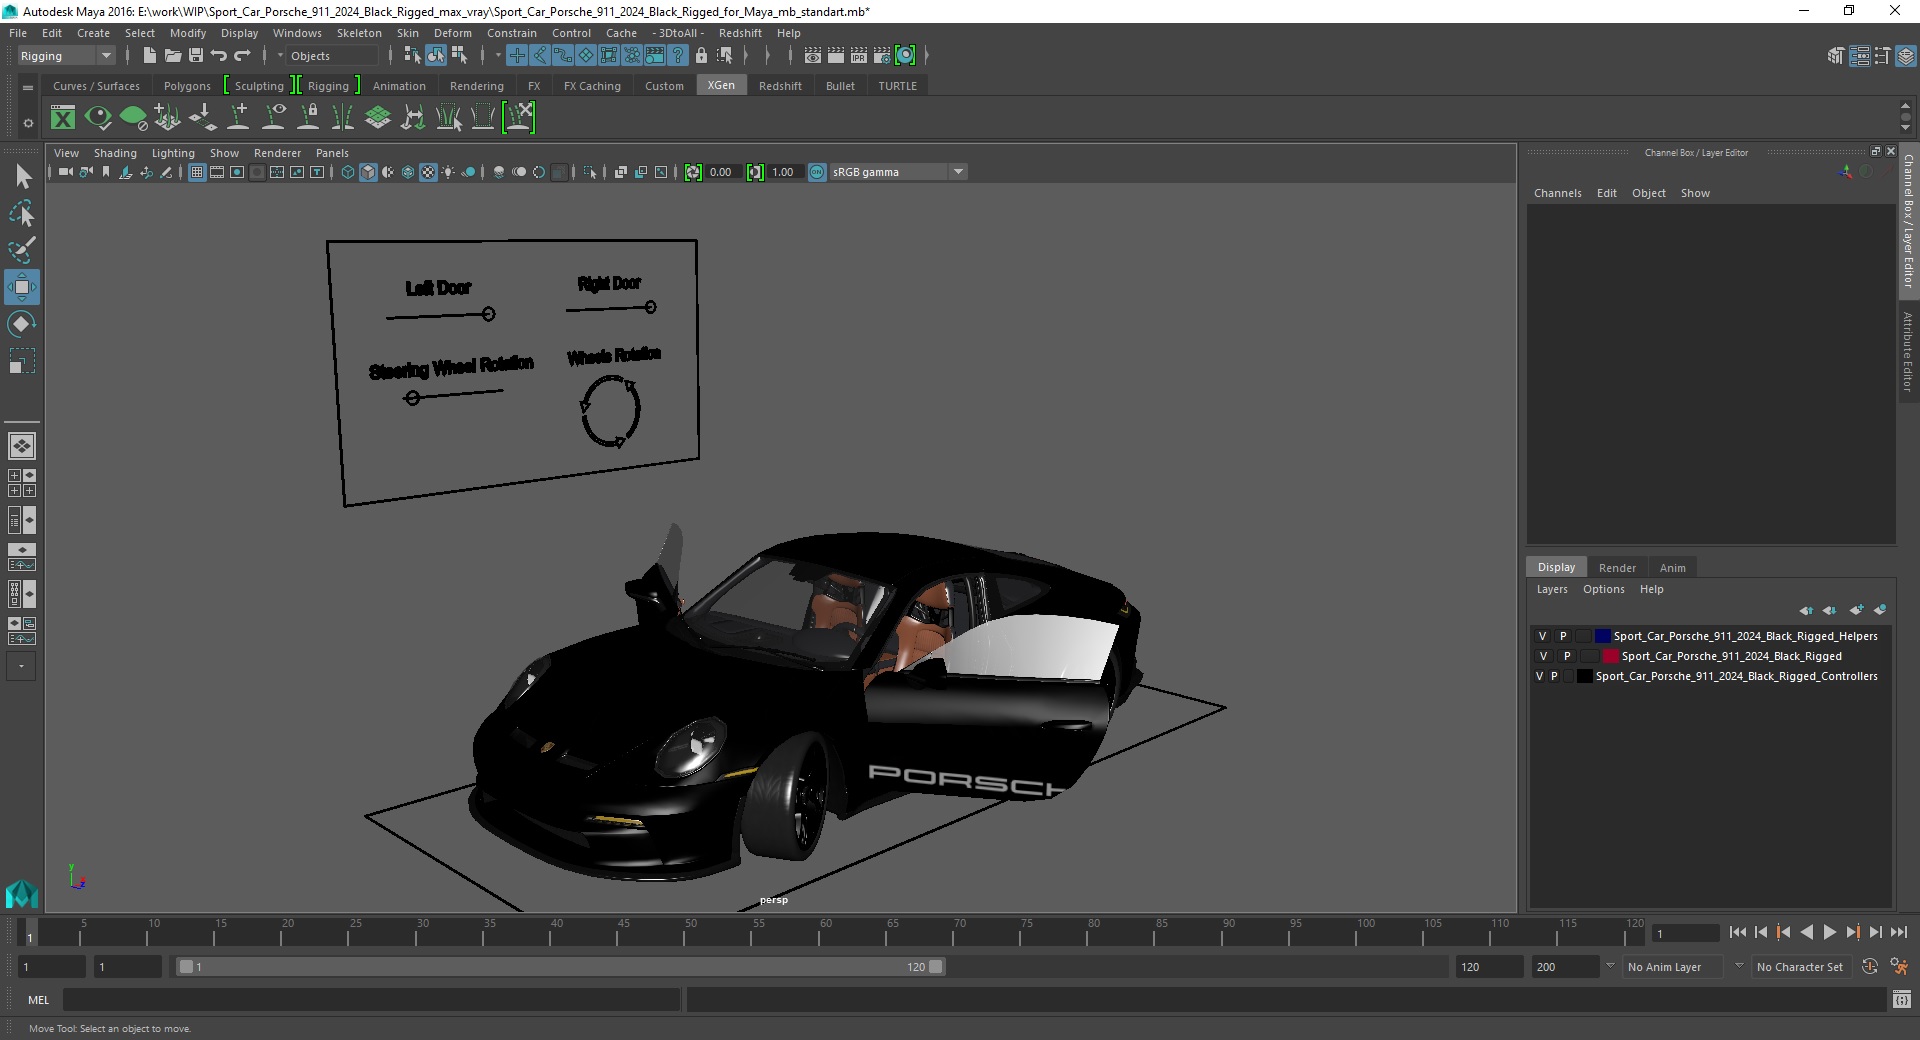Go to end of playback range
The height and width of the screenshot is (1040, 1920).
click(1898, 932)
